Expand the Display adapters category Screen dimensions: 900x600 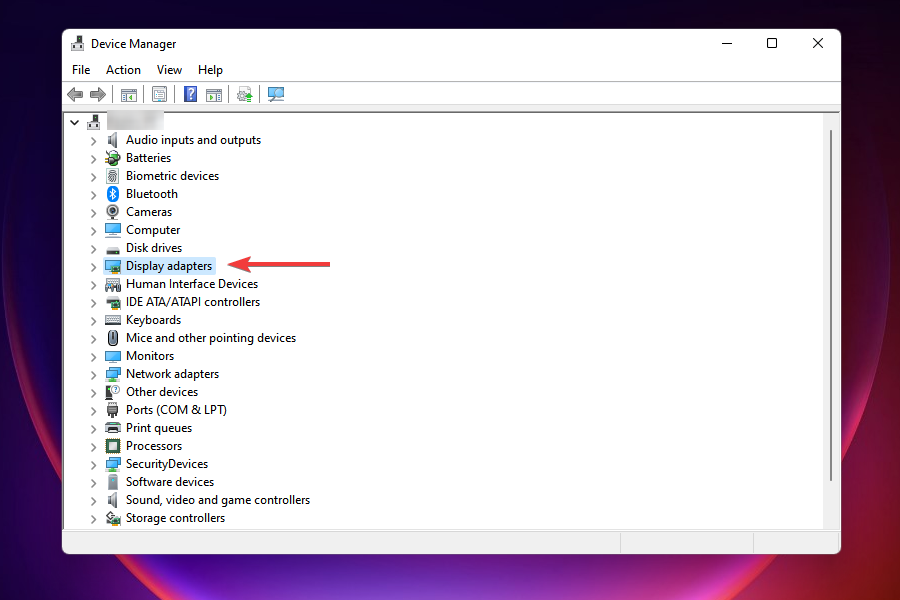[x=93, y=266]
